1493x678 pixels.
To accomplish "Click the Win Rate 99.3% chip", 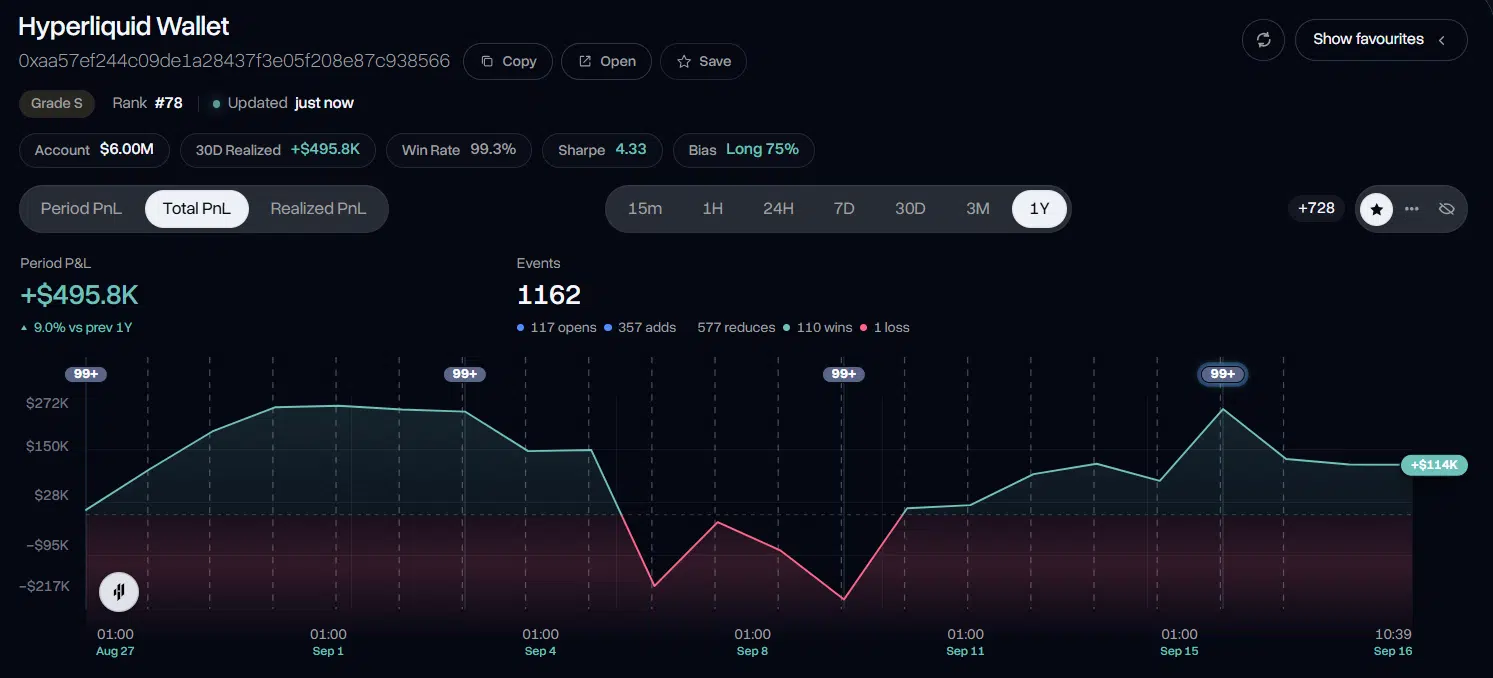I will click(x=459, y=150).
